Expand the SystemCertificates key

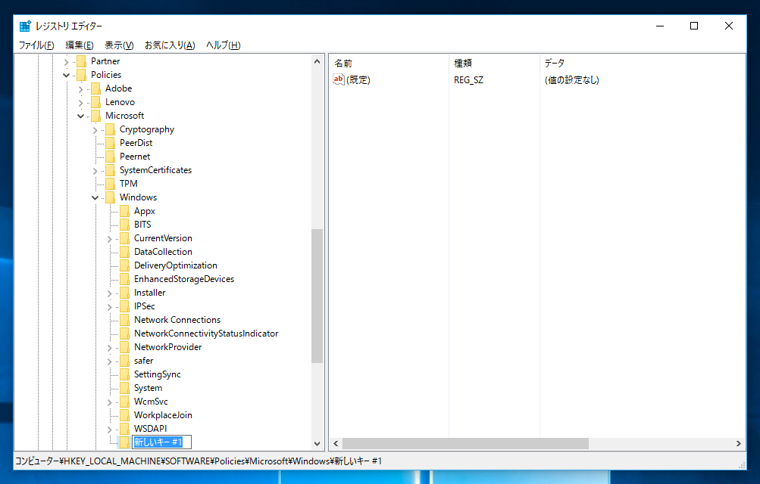[x=95, y=171]
